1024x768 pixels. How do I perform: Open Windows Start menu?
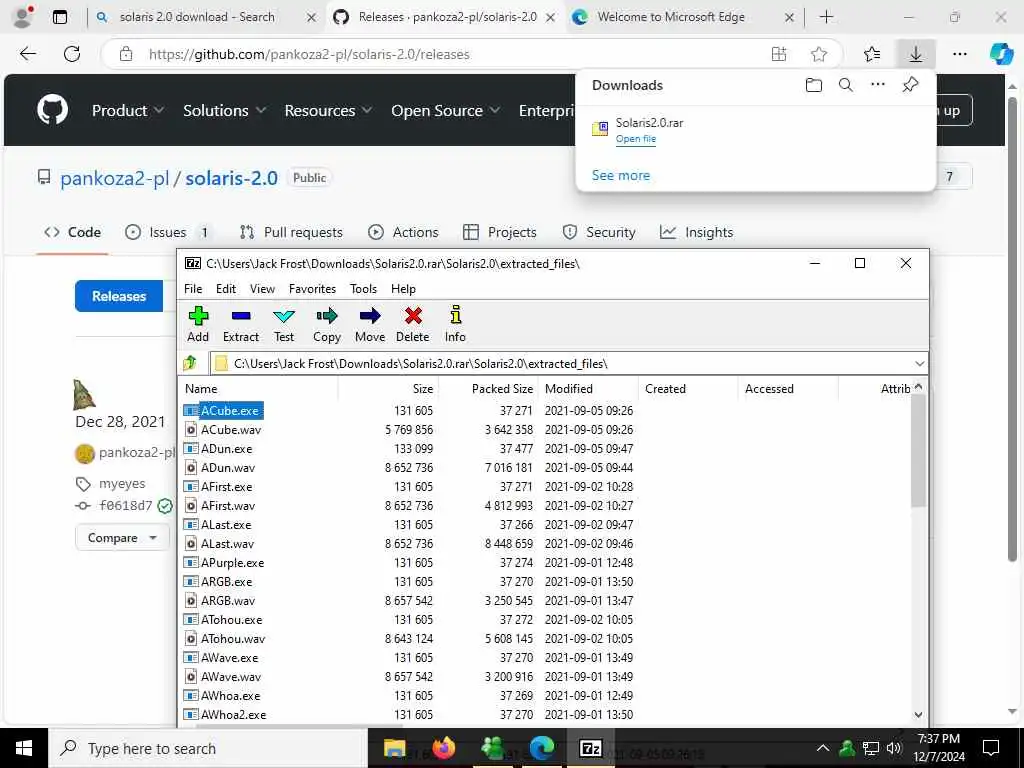24,748
